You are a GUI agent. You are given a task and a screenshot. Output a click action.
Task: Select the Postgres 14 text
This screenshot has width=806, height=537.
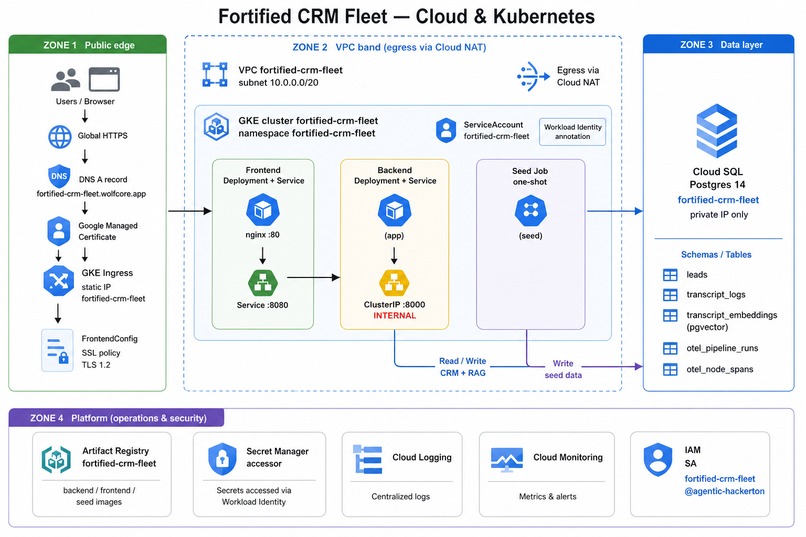pyautogui.click(x=717, y=184)
